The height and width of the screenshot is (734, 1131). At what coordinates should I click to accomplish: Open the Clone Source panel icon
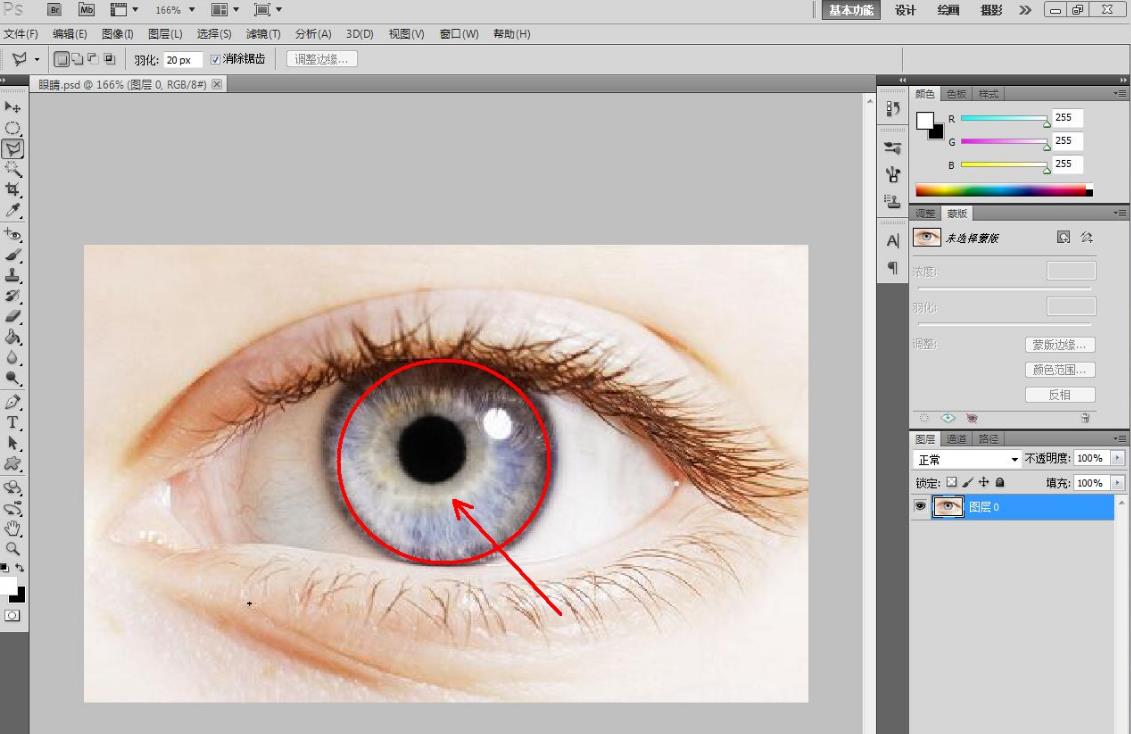893,201
